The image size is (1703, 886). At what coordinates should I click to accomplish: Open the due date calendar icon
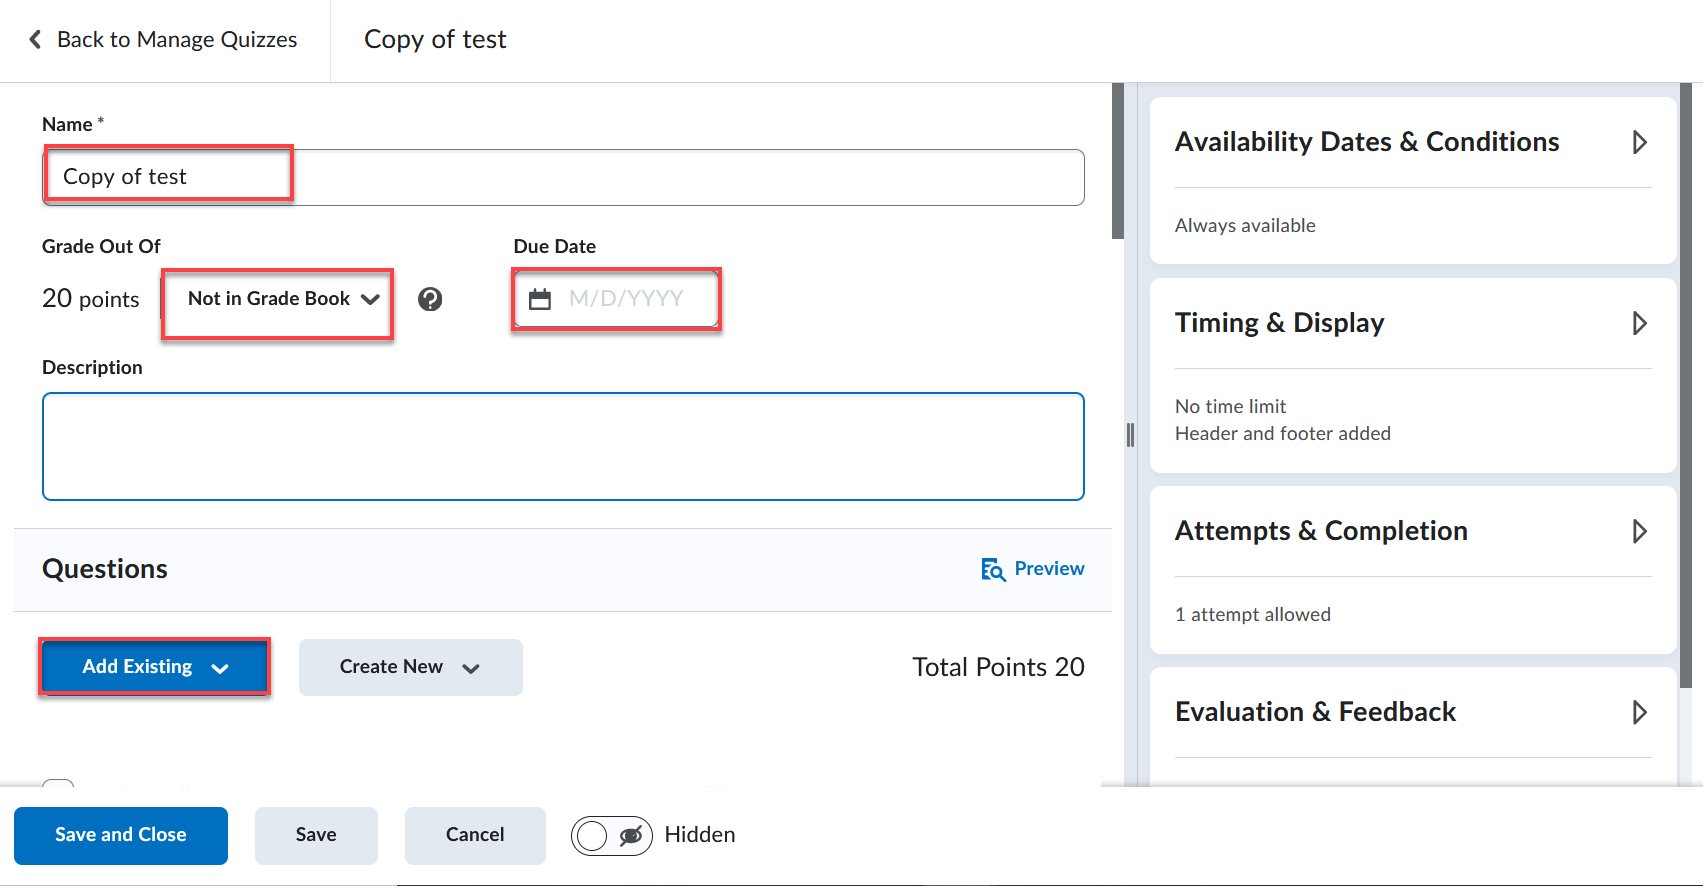(540, 299)
